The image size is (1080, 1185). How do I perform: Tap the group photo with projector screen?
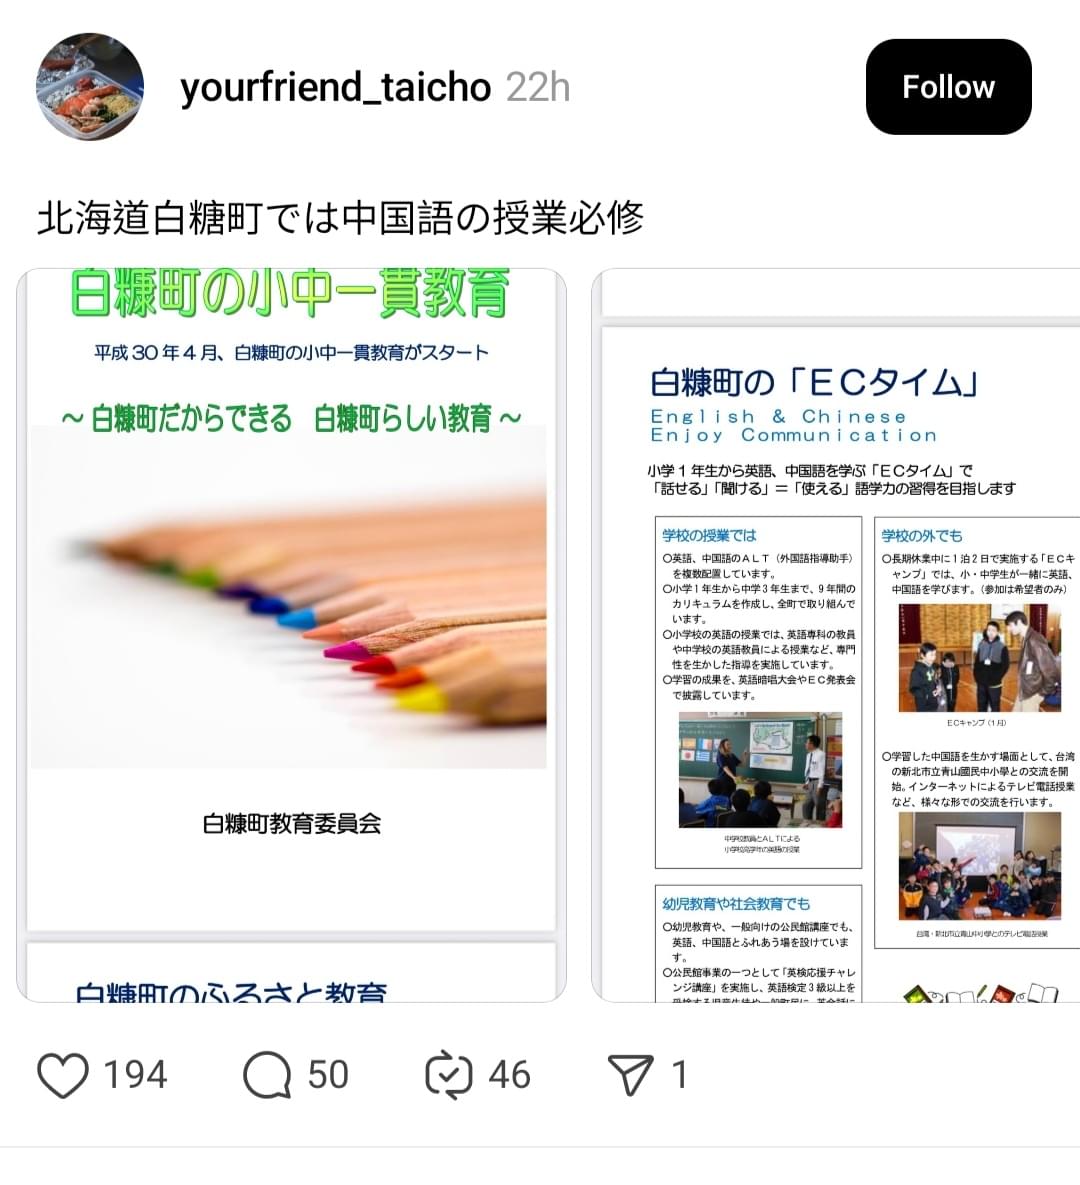(x=979, y=866)
